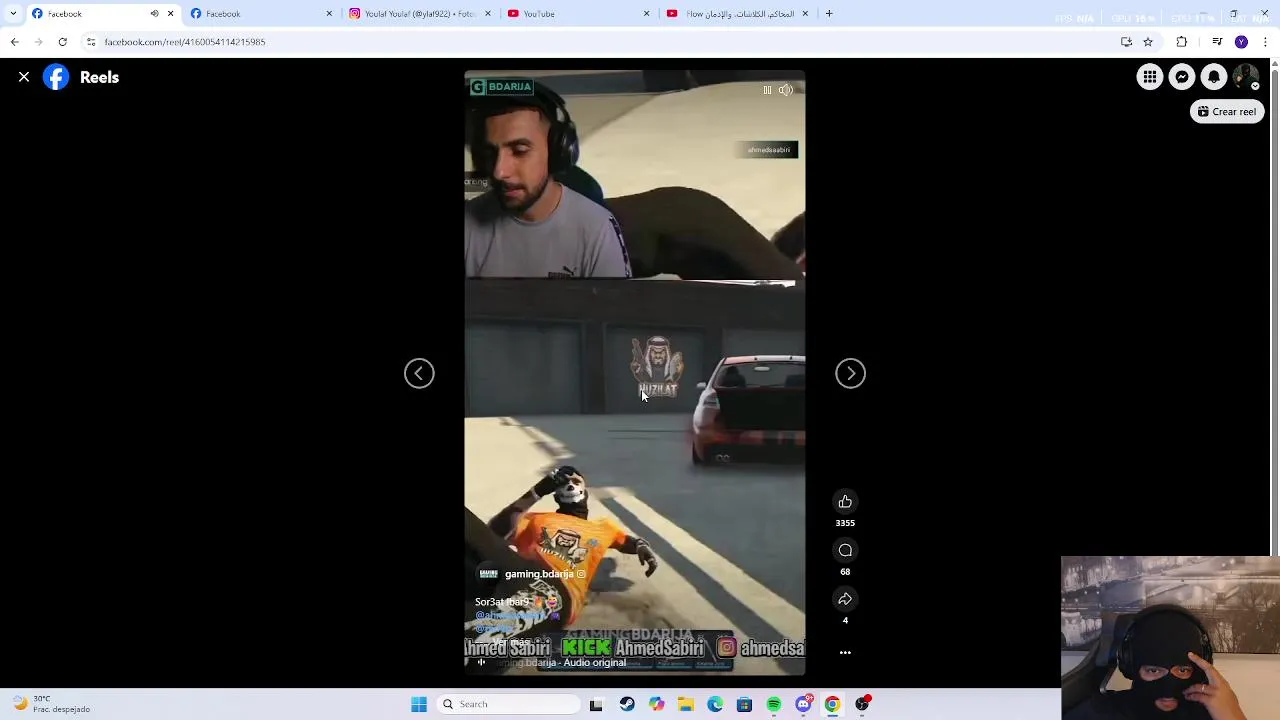The height and width of the screenshot is (720, 1280).
Task: Close the first Facebook tab
Action: click(170, 14)
